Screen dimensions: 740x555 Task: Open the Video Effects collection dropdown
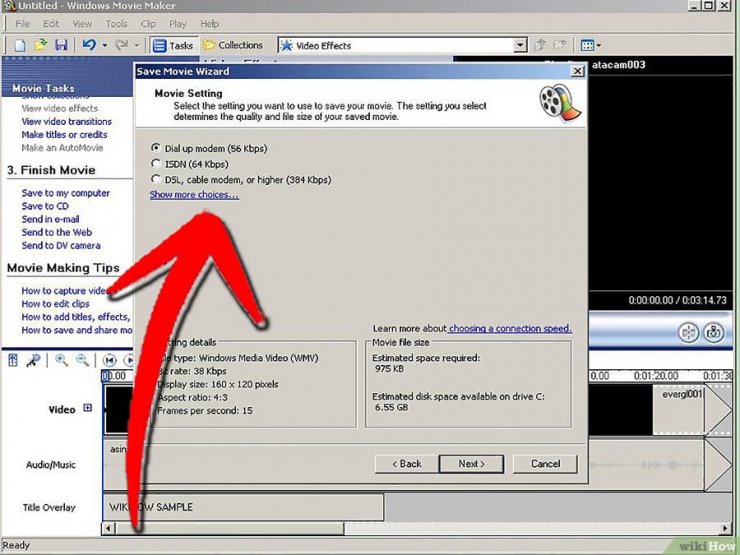520,46
